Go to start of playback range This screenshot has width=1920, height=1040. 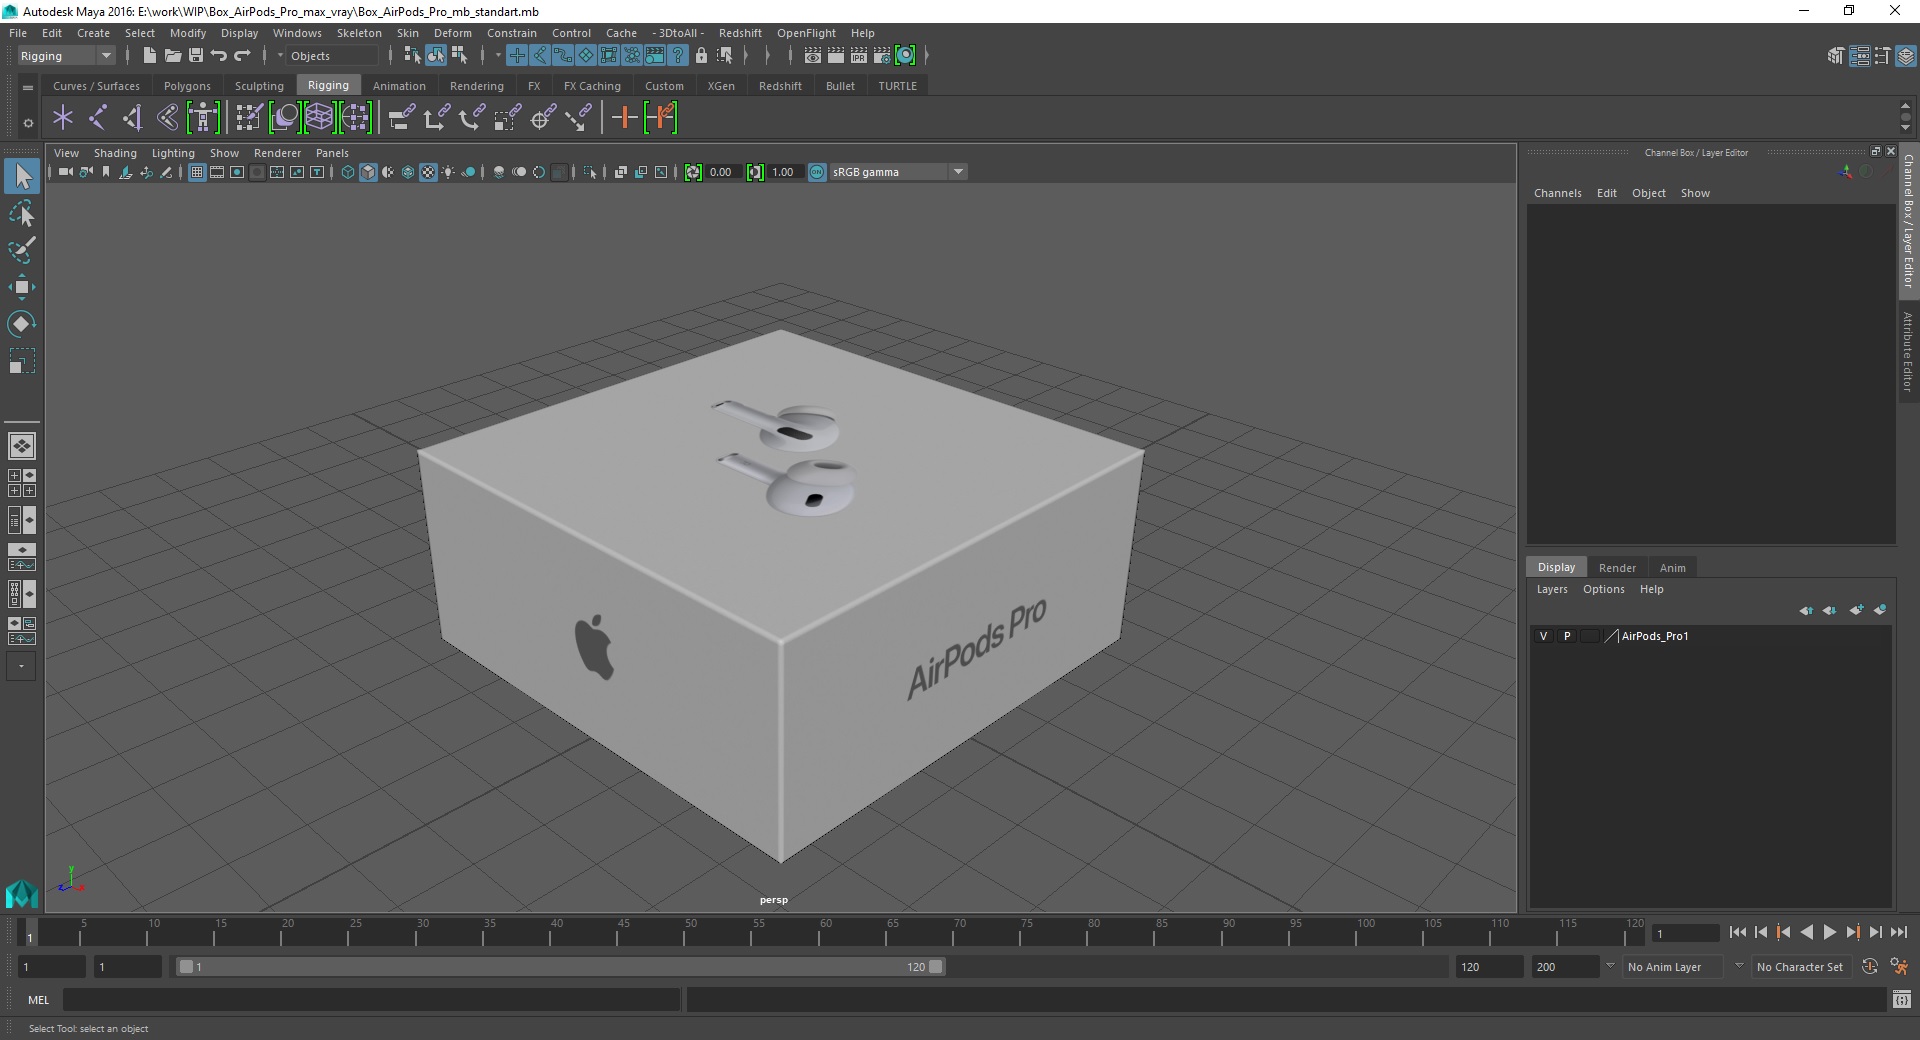1737,932
